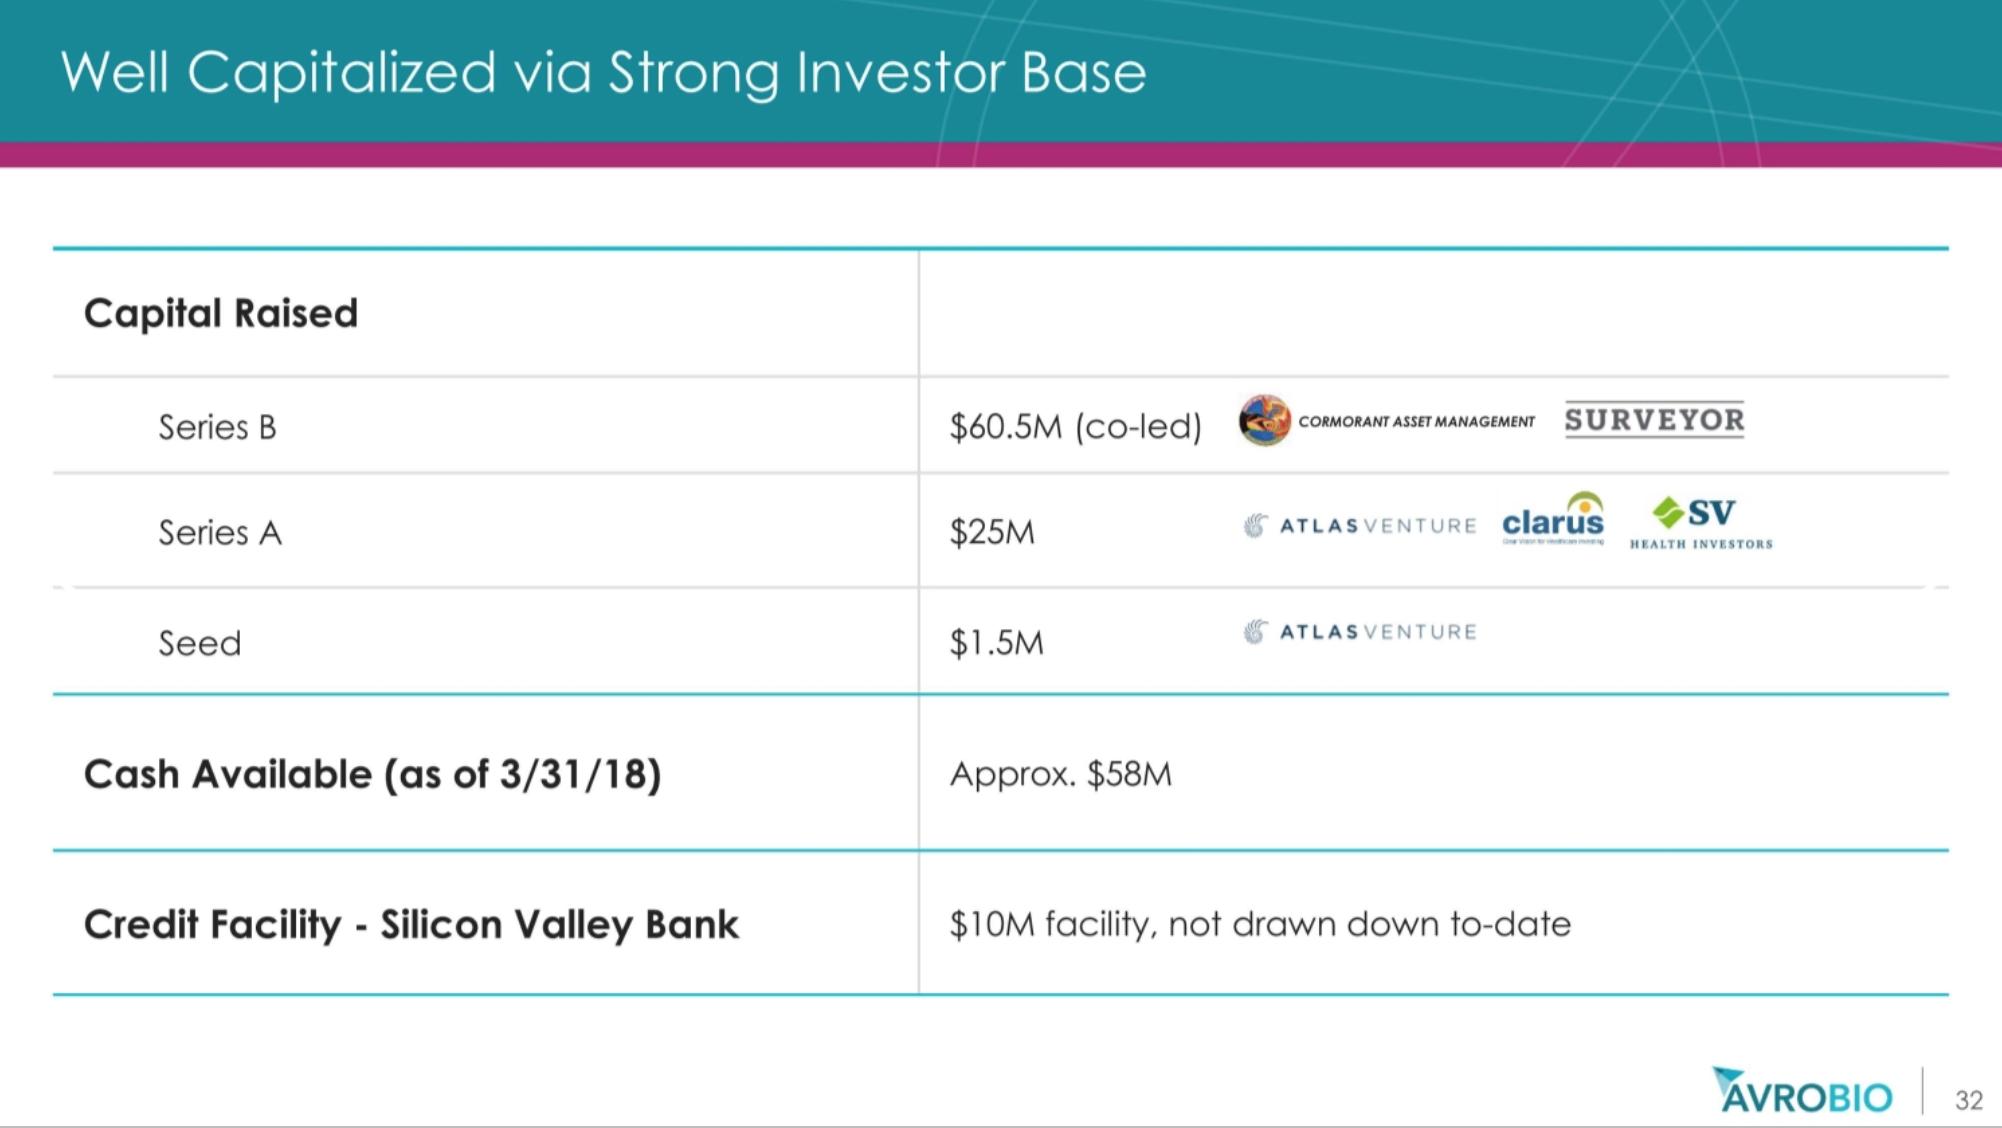
Task: Select the 'Capital Raised' heading
Action: pos(221,314)
